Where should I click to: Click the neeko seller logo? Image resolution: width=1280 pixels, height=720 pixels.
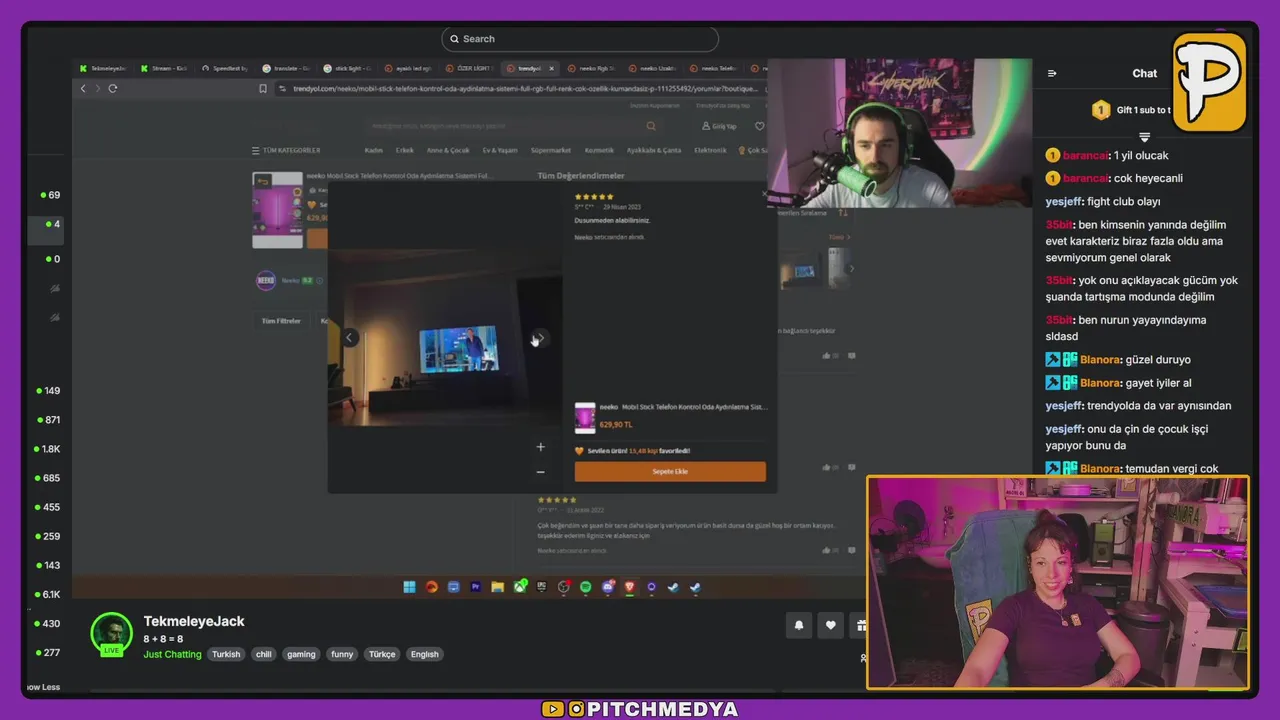tap(266, 281)
